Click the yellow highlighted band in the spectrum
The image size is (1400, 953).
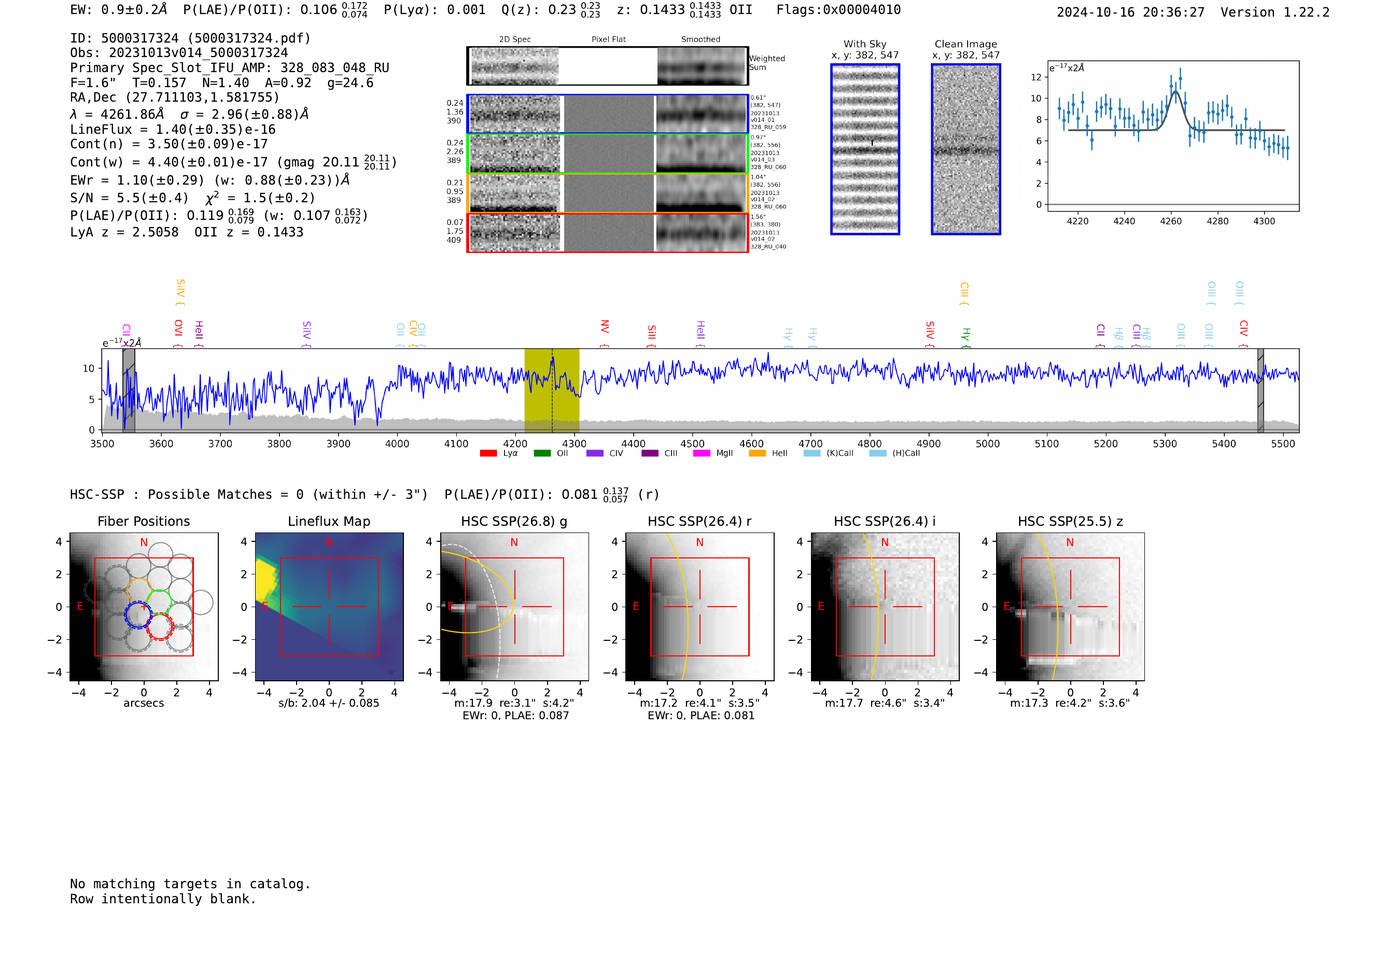[552, 390]
